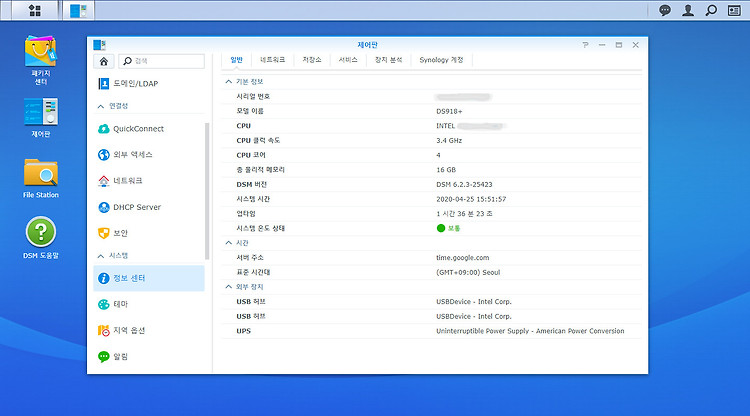750x416 pixels.
Task: Click the CPU clock value 3.4 GHz
Action: [449, 141]
